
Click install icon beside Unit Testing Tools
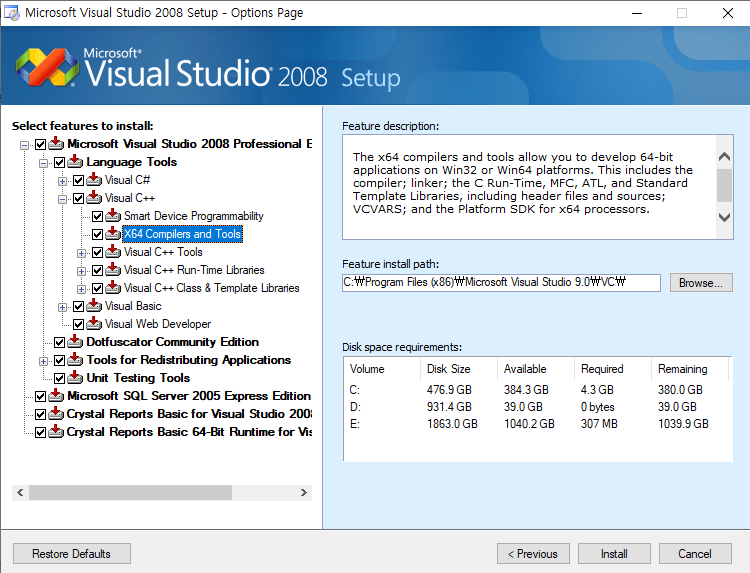coord(75,377)
